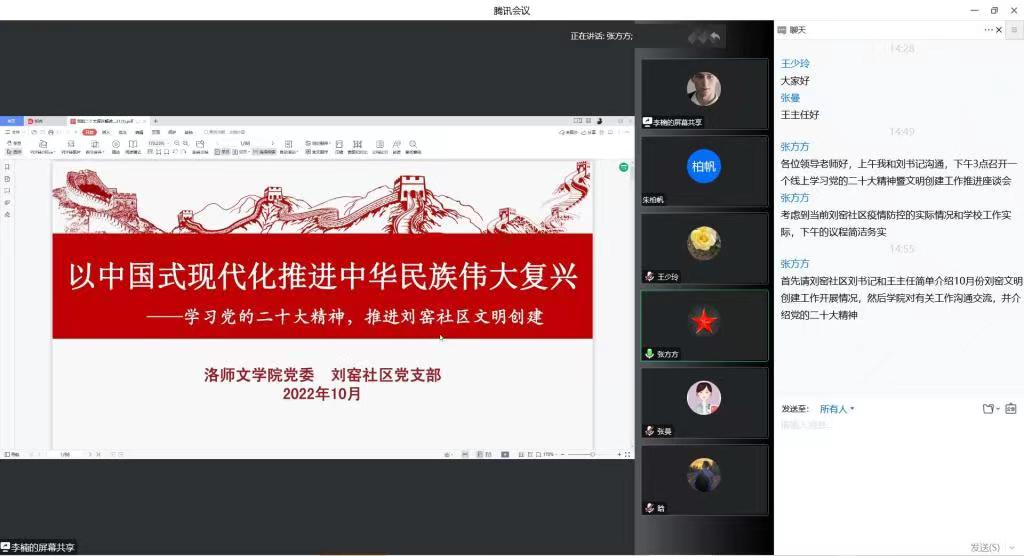Click 张方方 green microphone status icon
1024x556 pixels.
649,353
